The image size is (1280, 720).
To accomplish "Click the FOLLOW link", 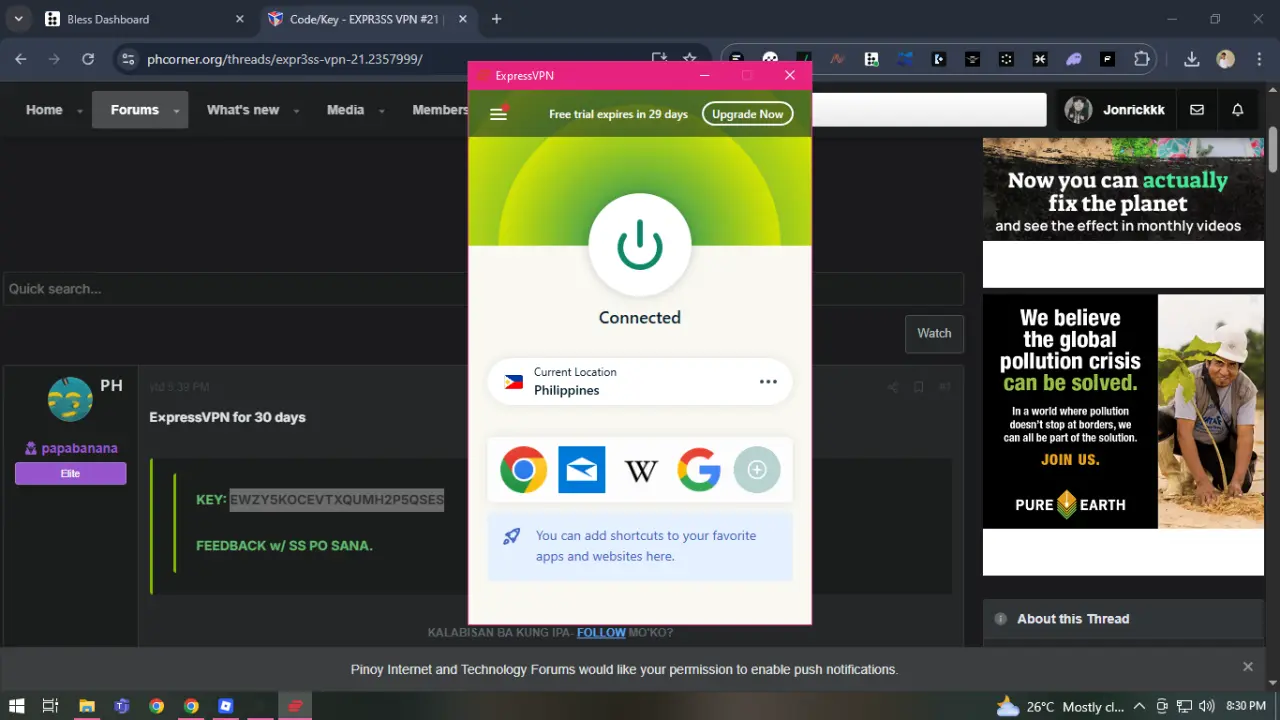I will 601,632.
